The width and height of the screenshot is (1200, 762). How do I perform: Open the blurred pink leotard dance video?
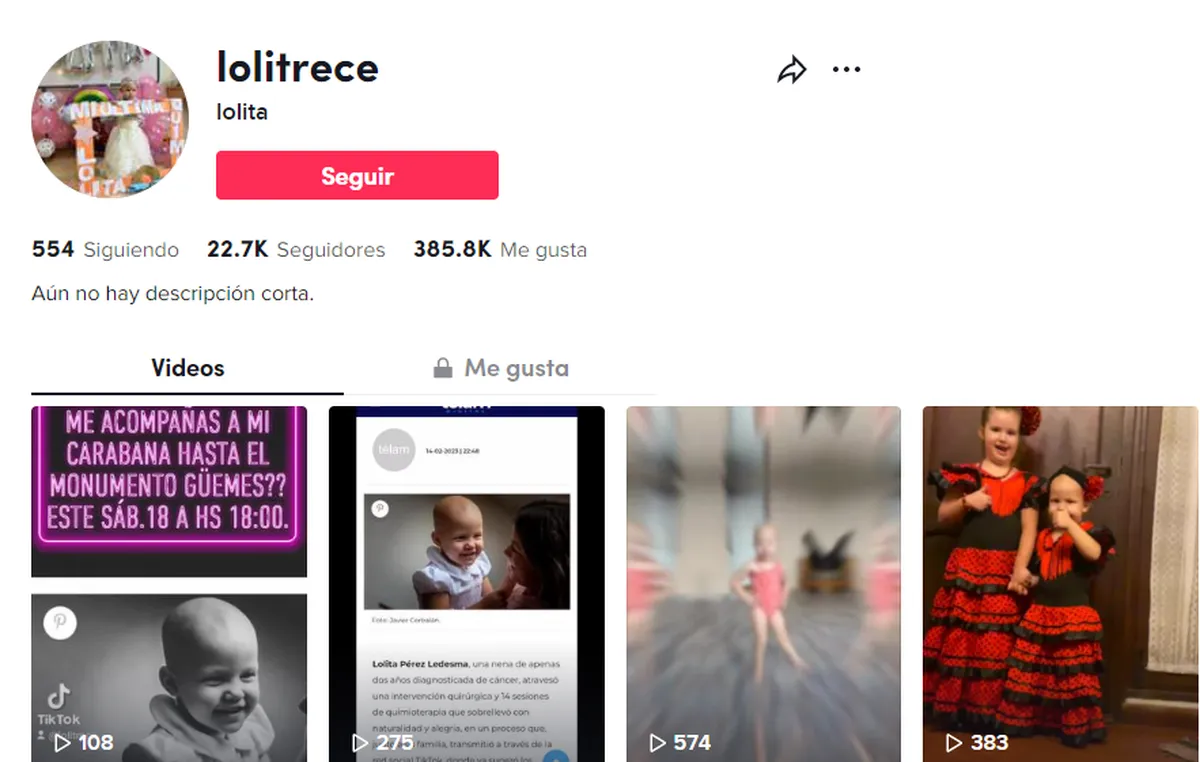click(x=764, y=584)
